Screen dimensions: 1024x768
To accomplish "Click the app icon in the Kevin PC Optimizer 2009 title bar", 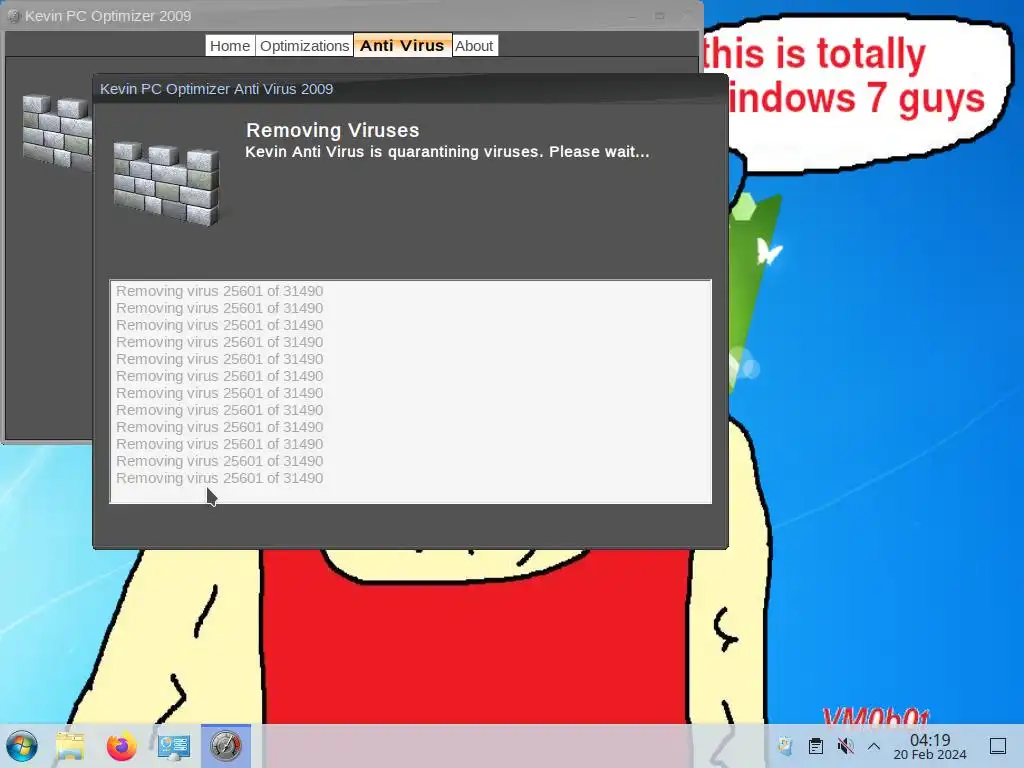I will click(x=14, y=16).
